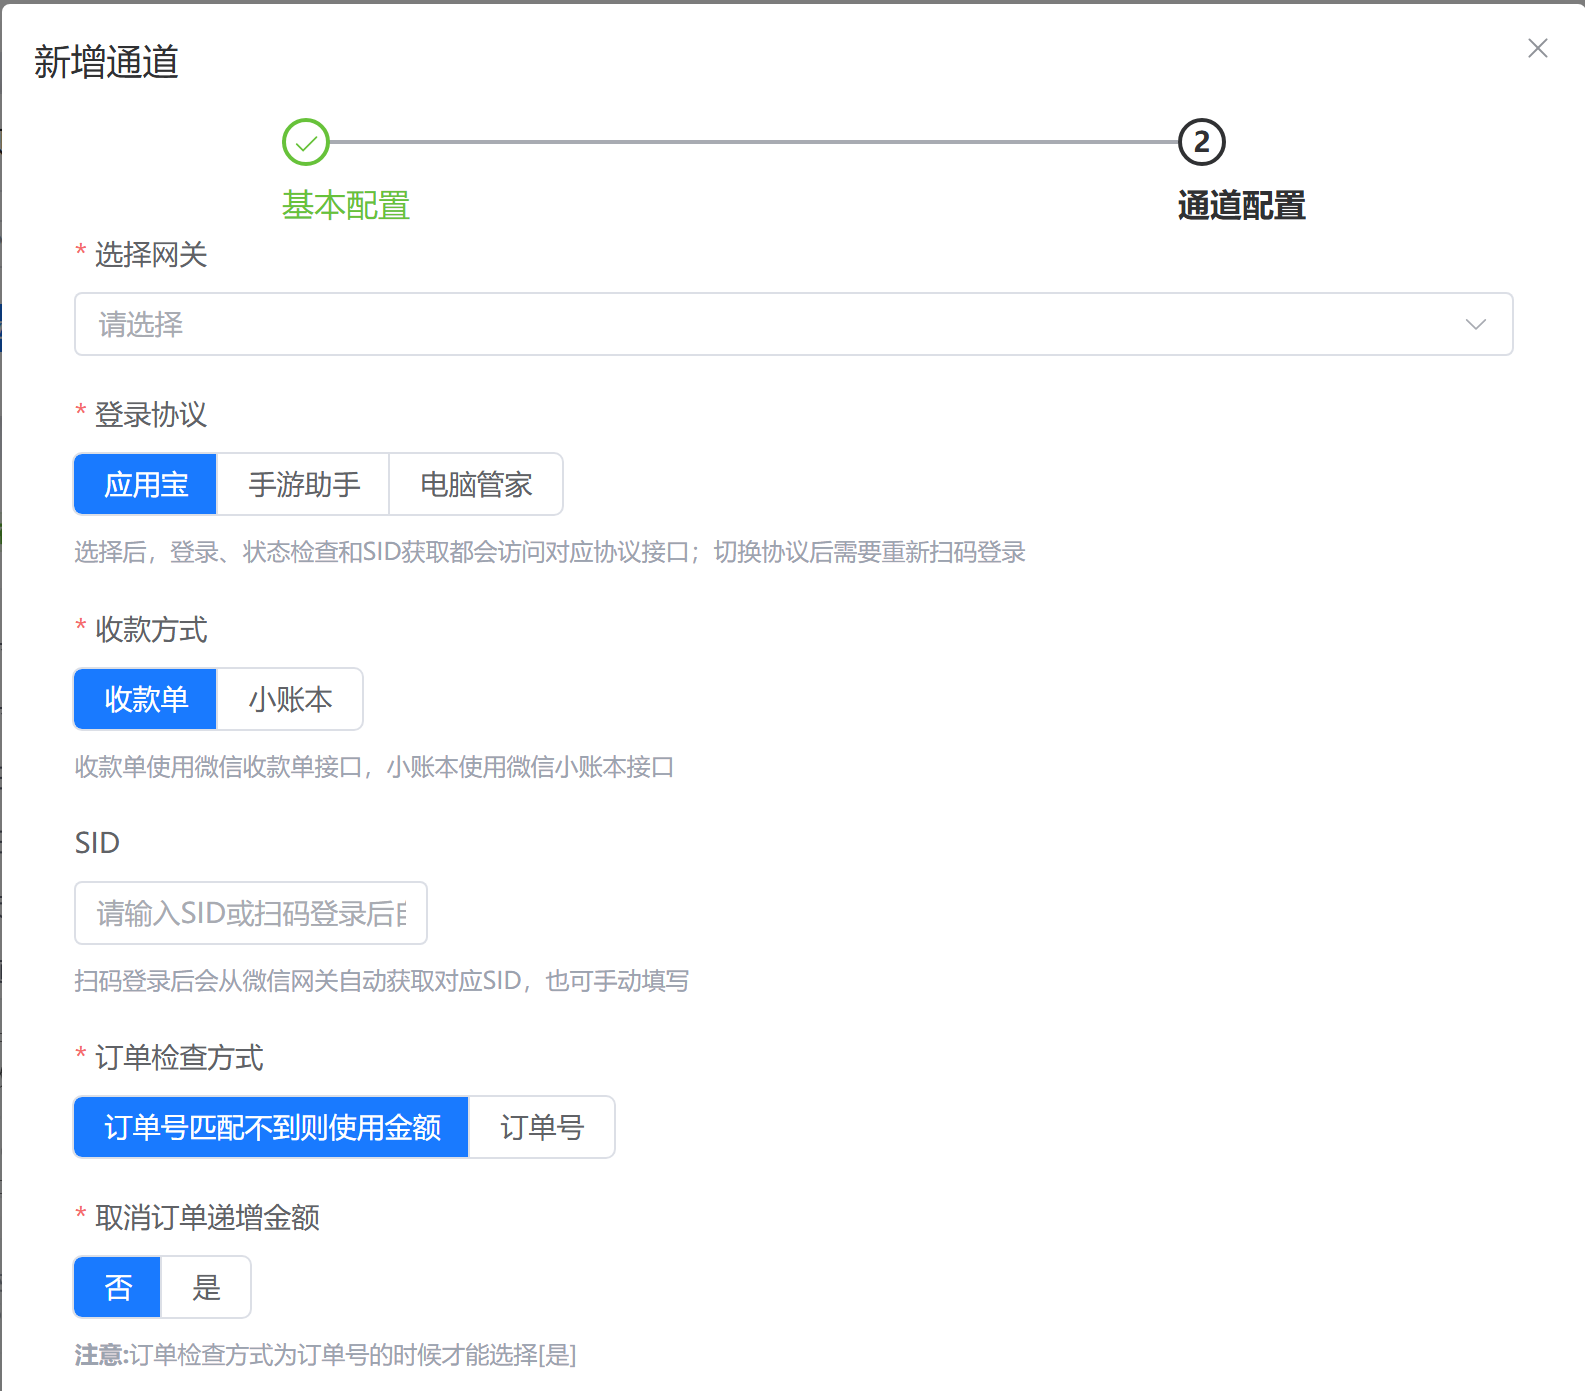Set 取消订单递增金额 to 否
The width and height of the screenshot is (1585, 1391).
pos(118,1287)
